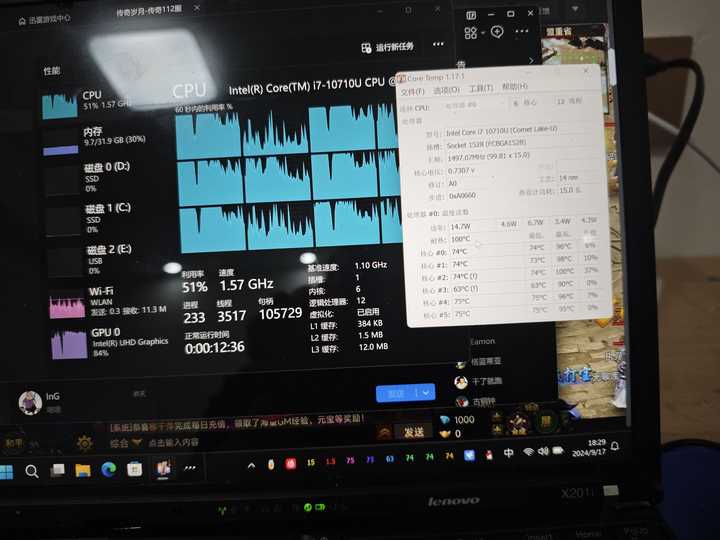The height and width of the screenshot is (540, 720).
Task: Click the running game icon on the taskbar
Action: point(163,468)
